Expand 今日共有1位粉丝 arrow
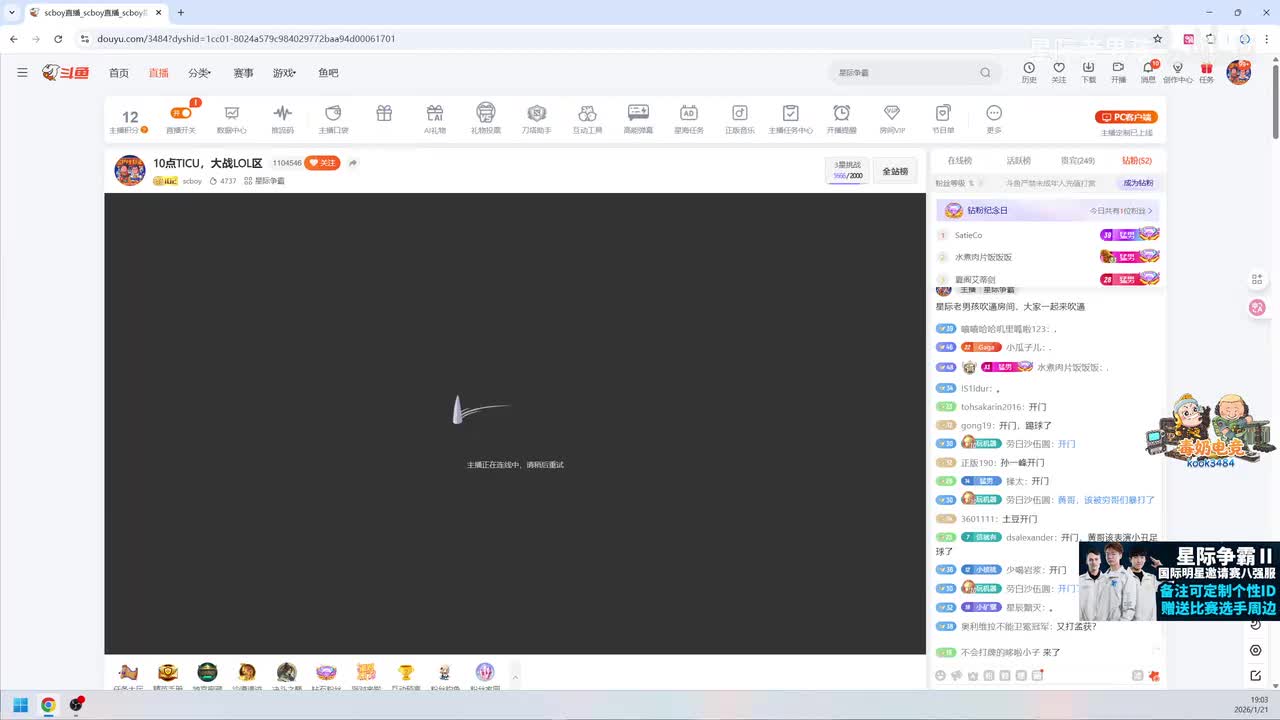1280x720 pixels. click(1150, 211)
